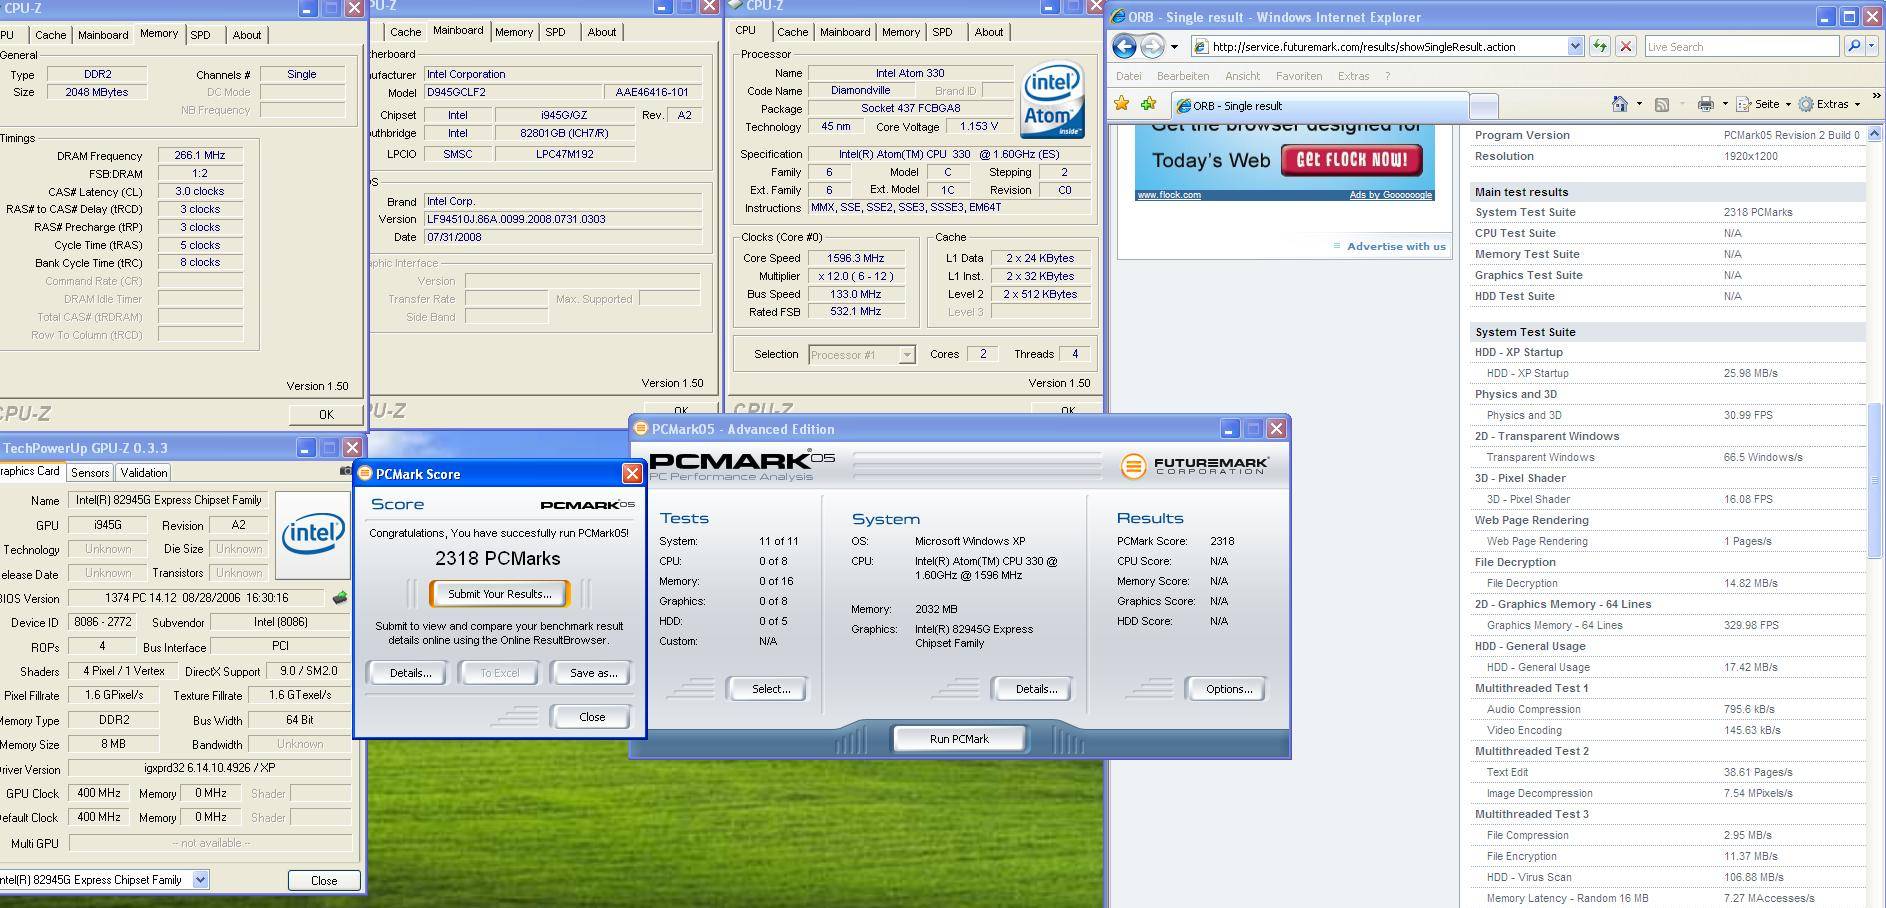
Task: Print the page with the printer icon
Action: tap(1706, 104)
